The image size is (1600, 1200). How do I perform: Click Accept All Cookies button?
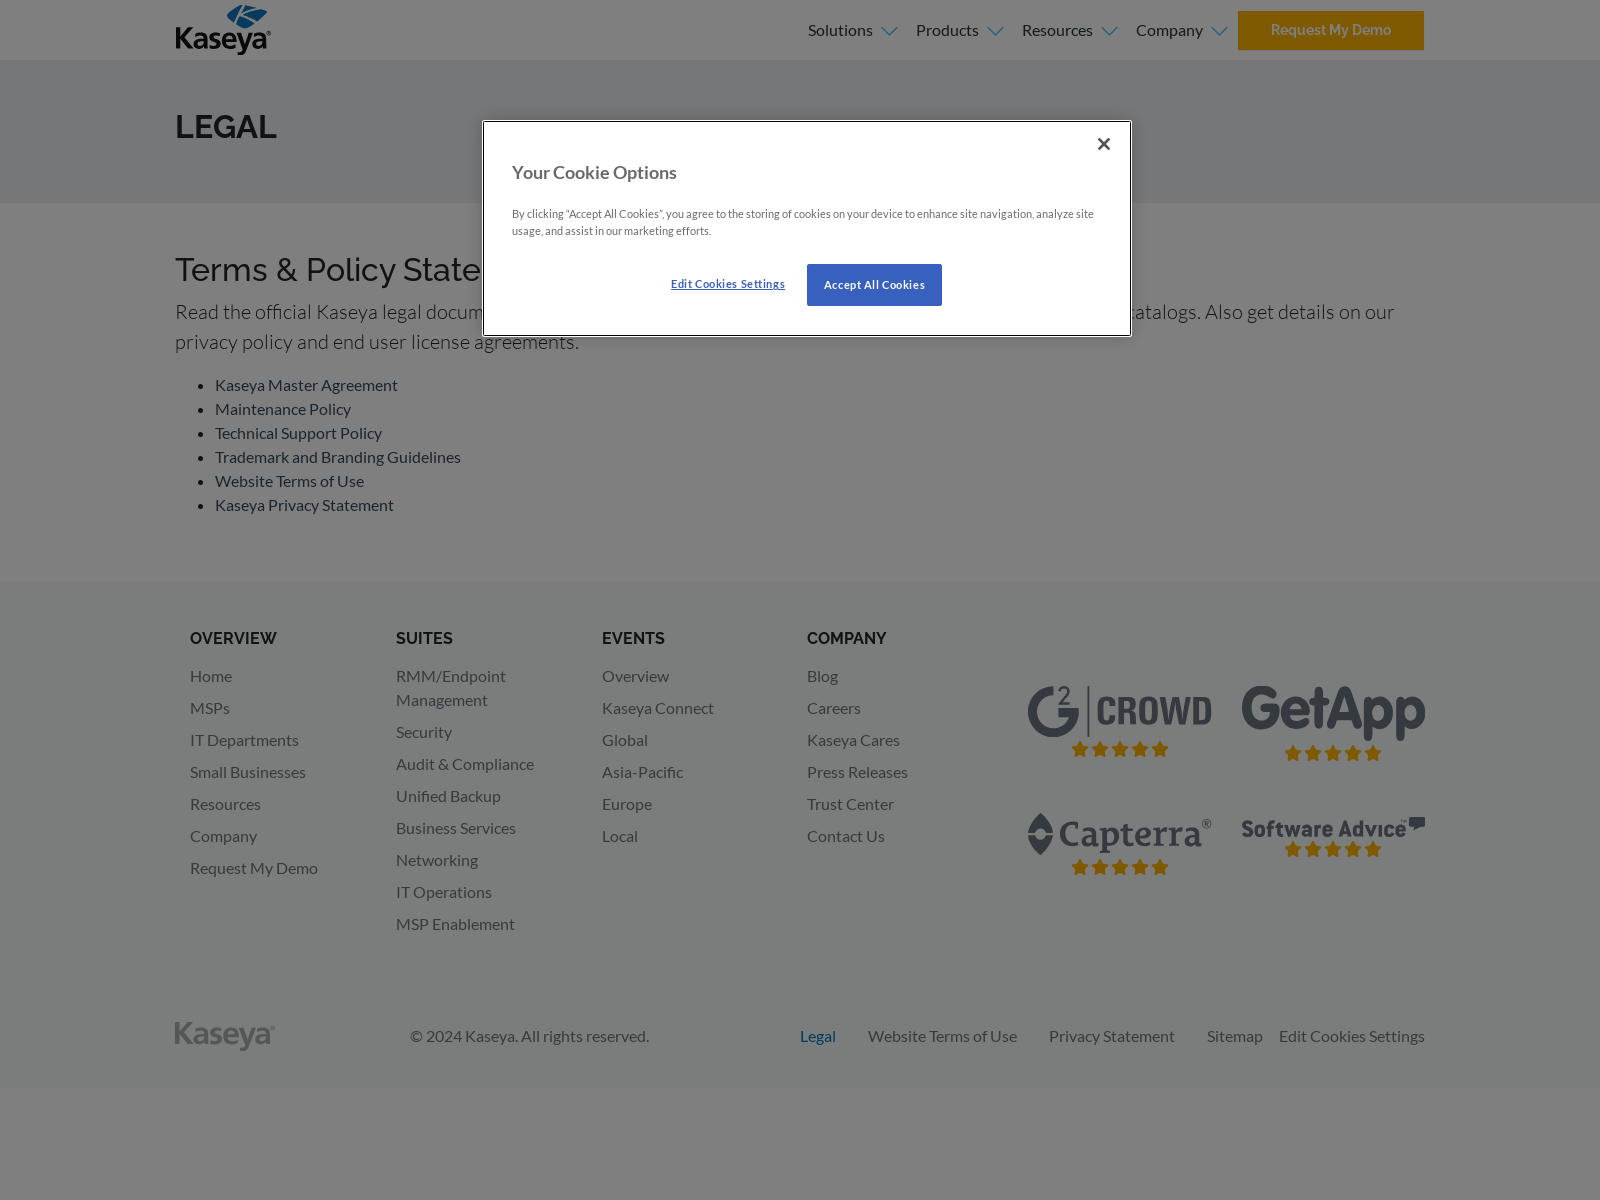coord(874,285)
